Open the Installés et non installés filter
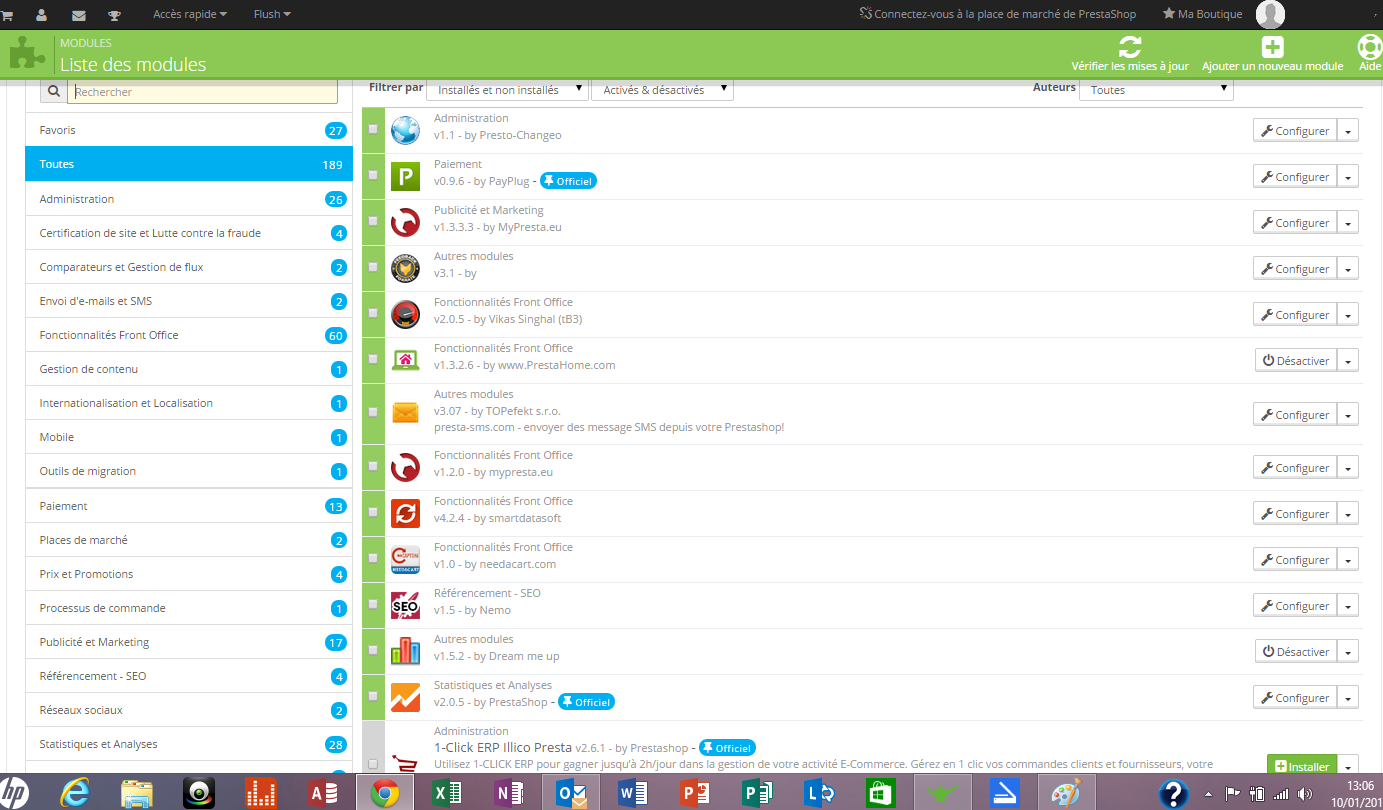This screenshot has width=1383, height=810. pyautogui.click(x=507, y=90)
